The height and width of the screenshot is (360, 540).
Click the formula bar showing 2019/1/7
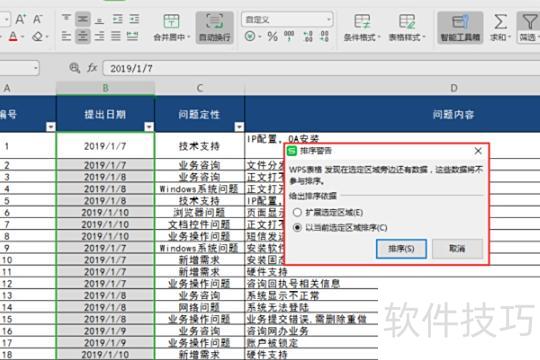pyautogui.click(x=321, y=68)
